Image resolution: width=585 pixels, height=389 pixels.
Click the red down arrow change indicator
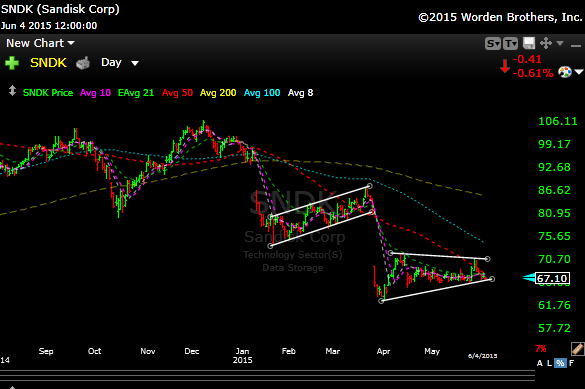pos(505,66)
